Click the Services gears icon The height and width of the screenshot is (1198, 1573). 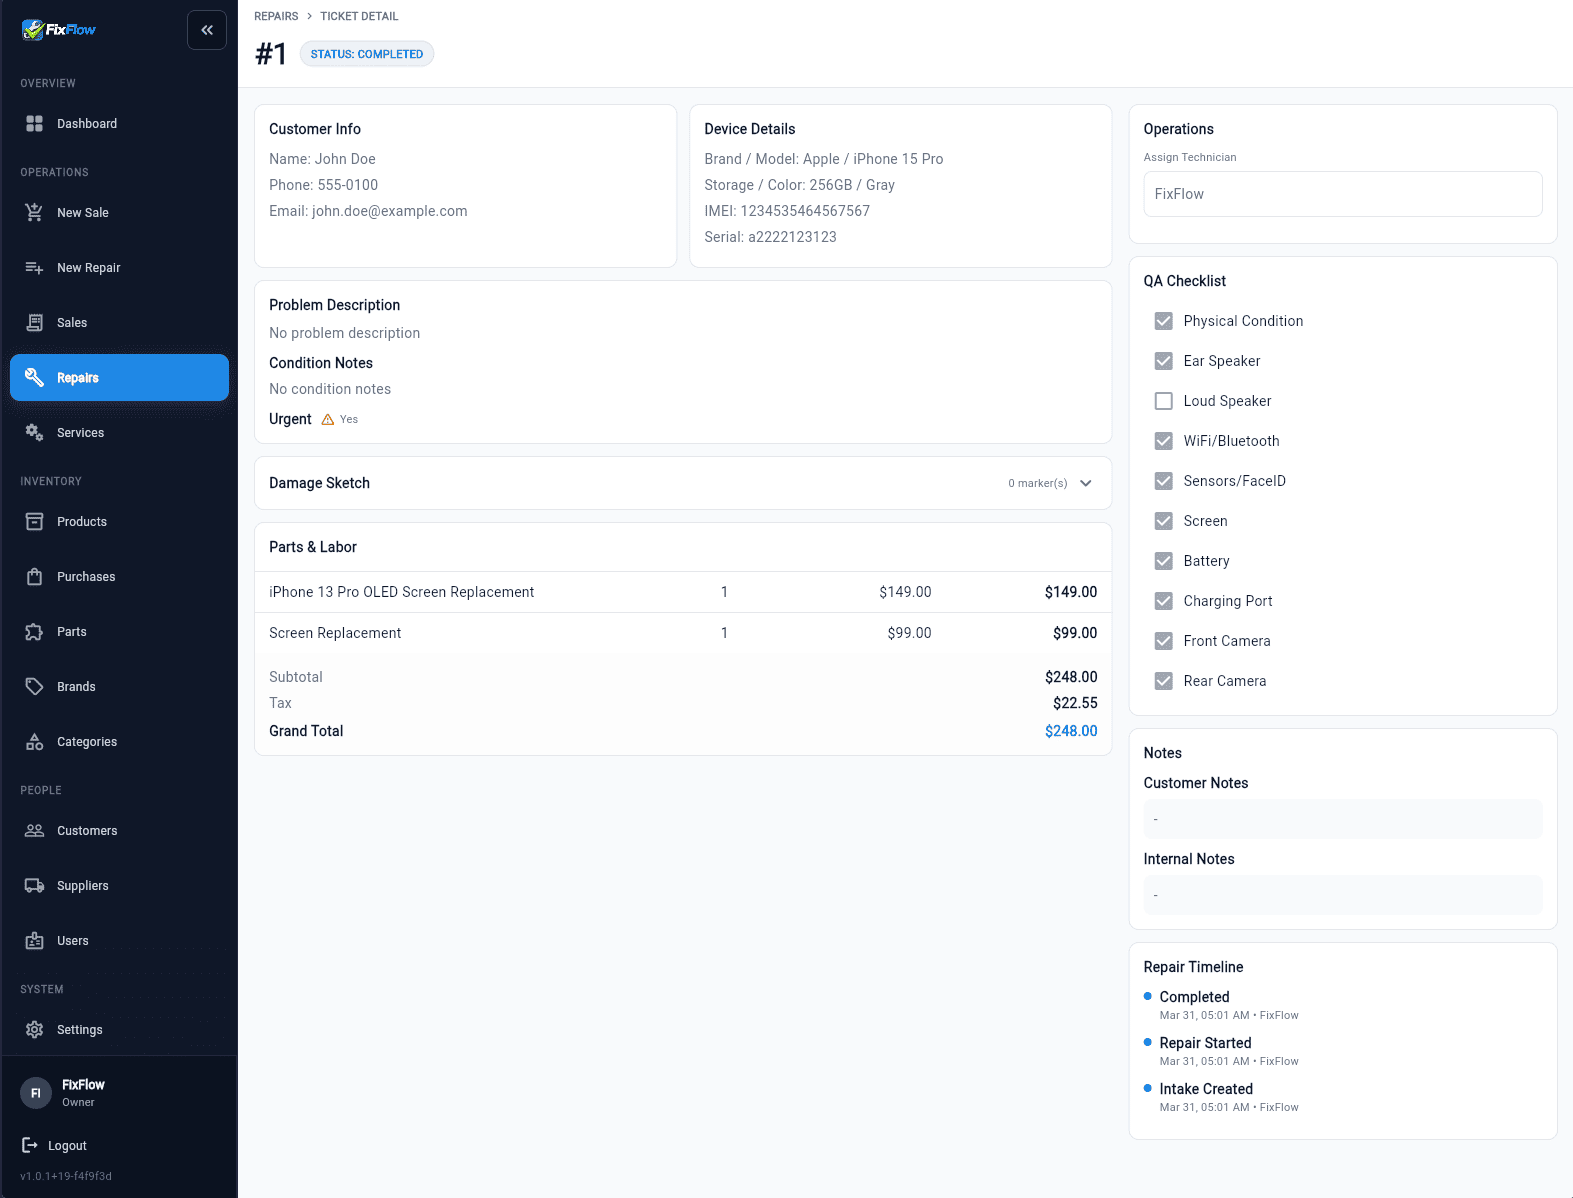[x=34, y=432]
